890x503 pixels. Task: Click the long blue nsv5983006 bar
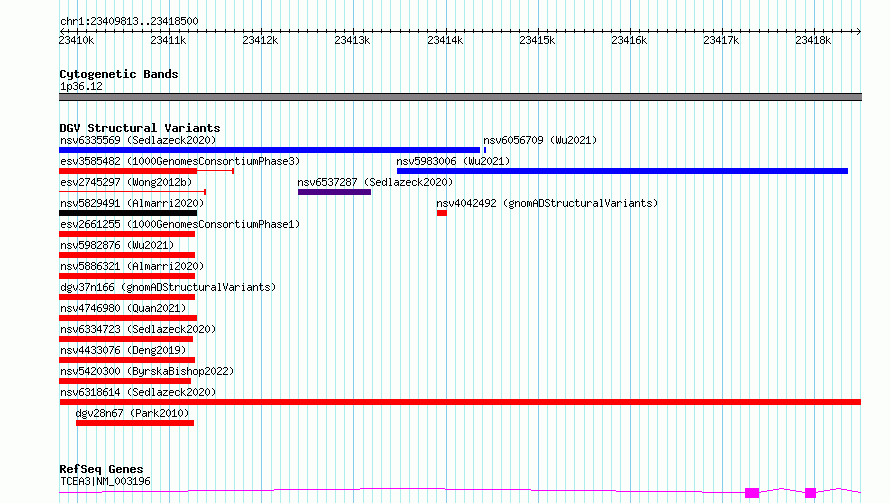coord(622,171)
